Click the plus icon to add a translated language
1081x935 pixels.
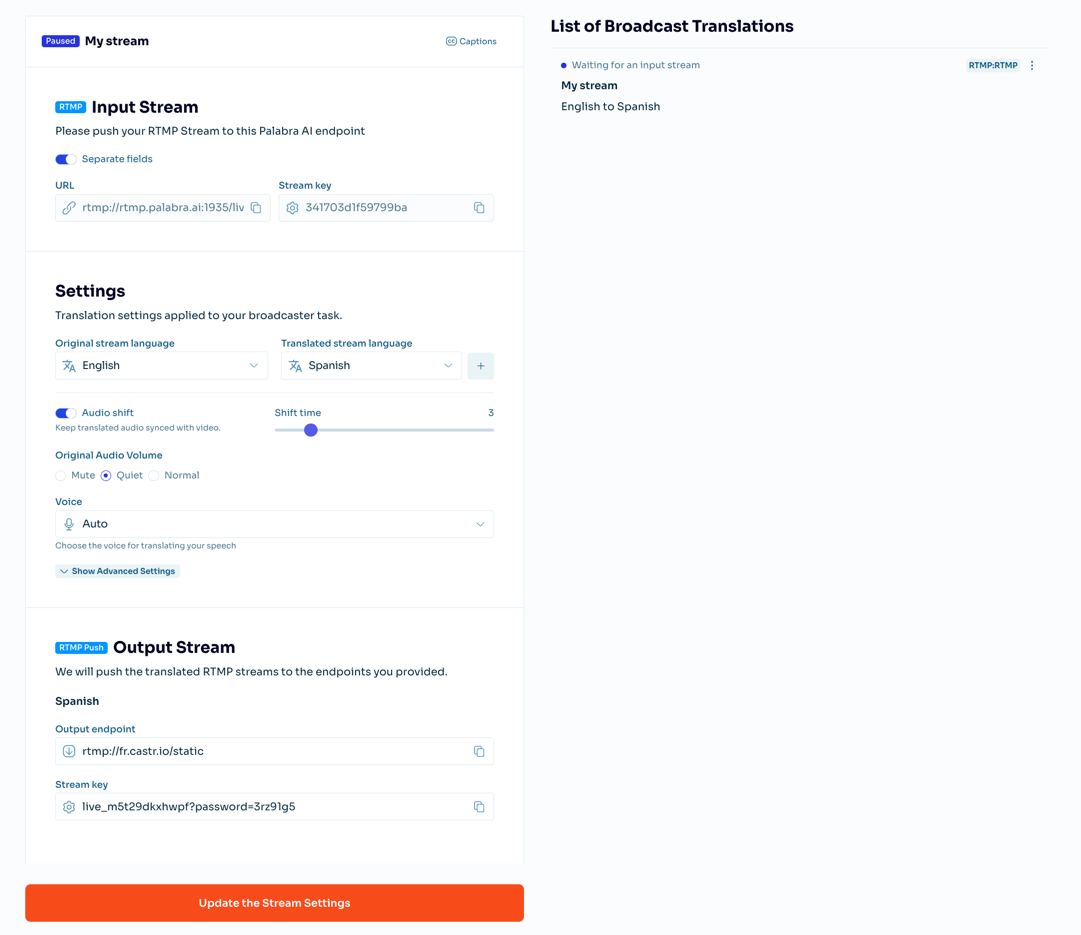(481, 365)
